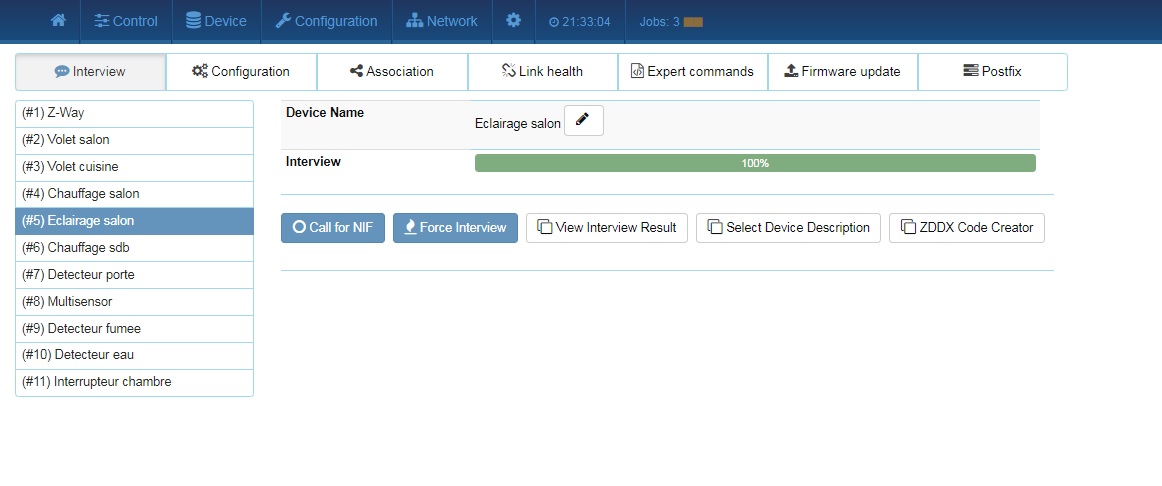1162x486 pixels.
Task: Open the Postfix tab
Action: pos(992,72)
